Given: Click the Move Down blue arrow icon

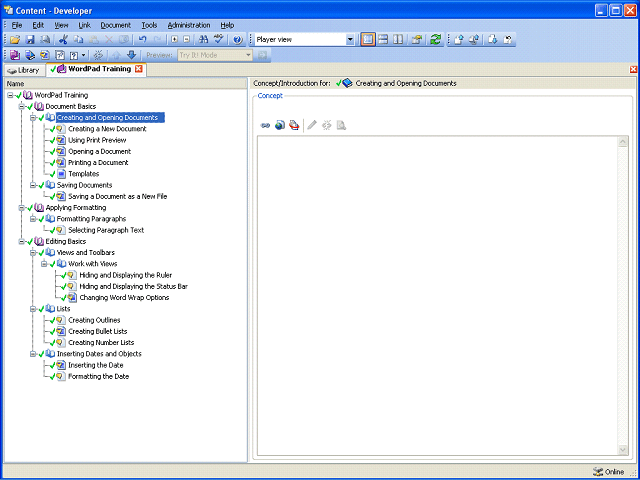Looking at the screenshot, I should pos(131,55).
